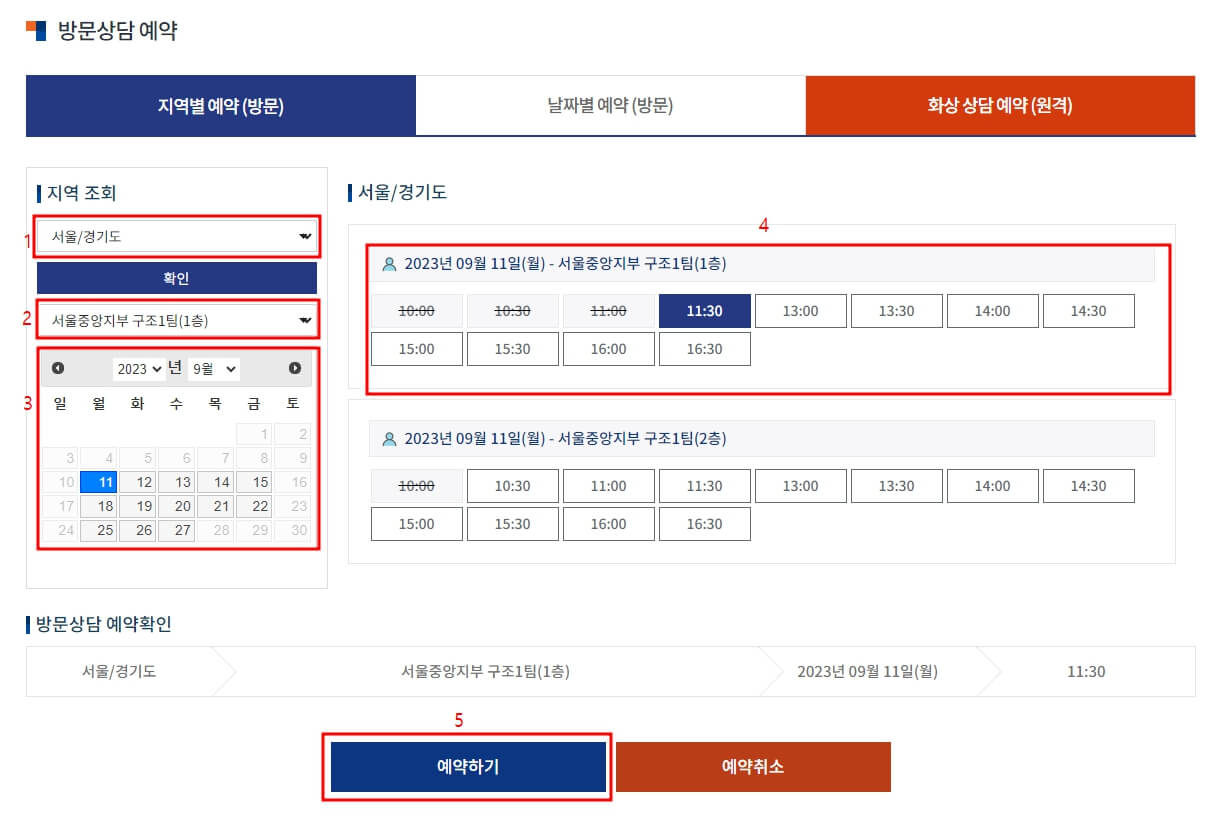This screenshot has width=1218, height=825.
Task: Open the 9월 month dropdown
Action: click(212, 368)
